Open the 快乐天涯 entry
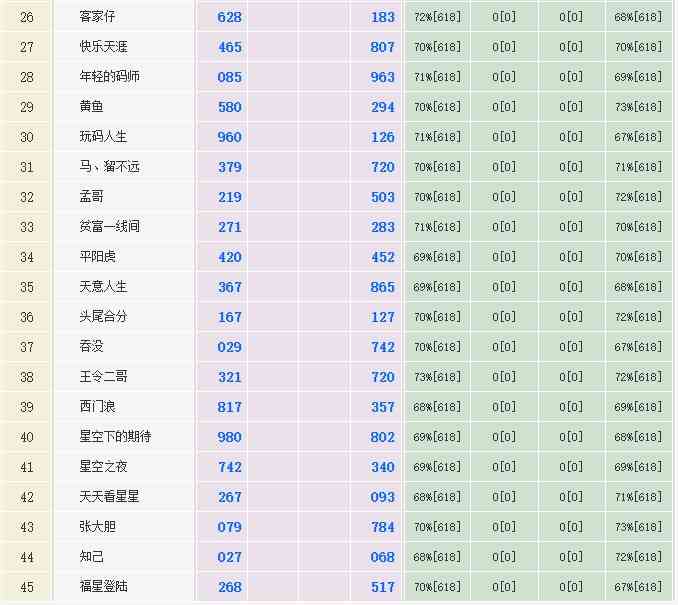678x605 pixels. point(104,47)
